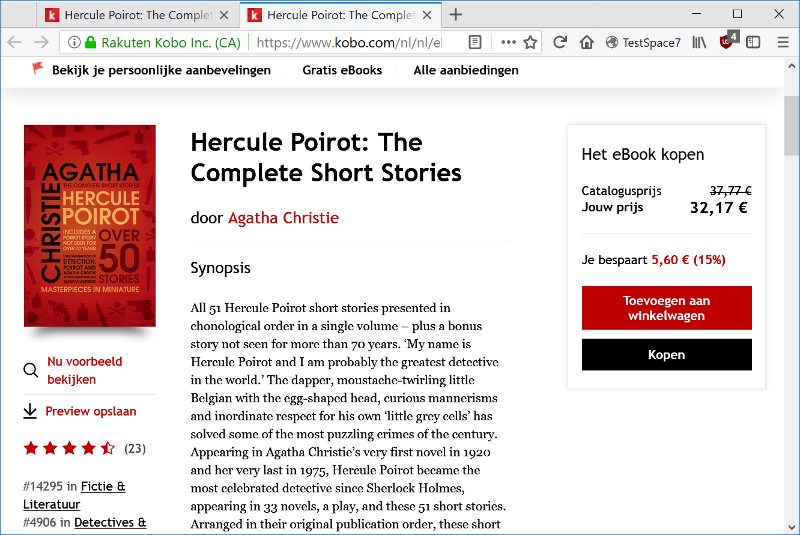Open the Firefox hamburger menu
This screenshot has height=535, width=800.
(783, 42)
